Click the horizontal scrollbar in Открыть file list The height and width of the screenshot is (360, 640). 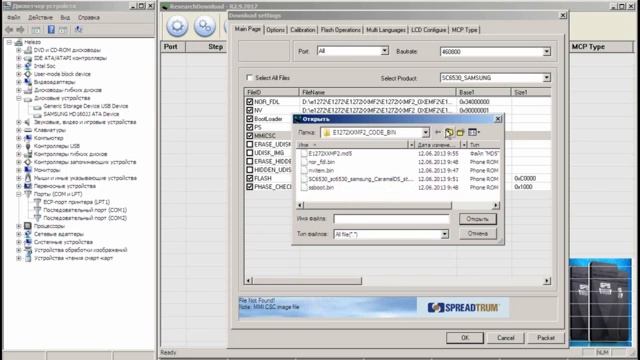378,205
